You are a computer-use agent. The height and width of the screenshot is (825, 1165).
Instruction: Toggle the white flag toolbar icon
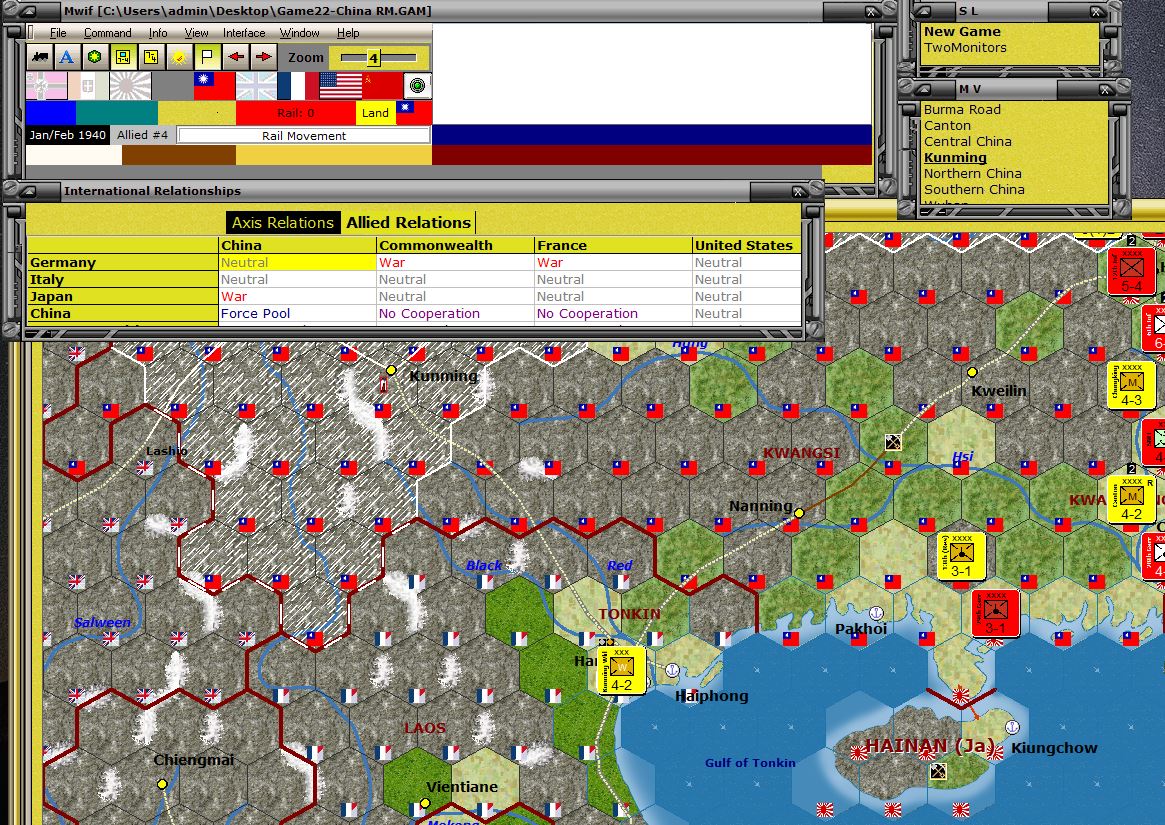click(207, 57)
